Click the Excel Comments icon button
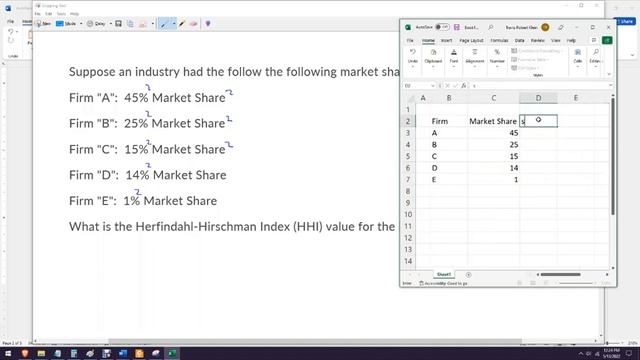The height and width of the screenshot is (360, 640). [x=594, y=40]
